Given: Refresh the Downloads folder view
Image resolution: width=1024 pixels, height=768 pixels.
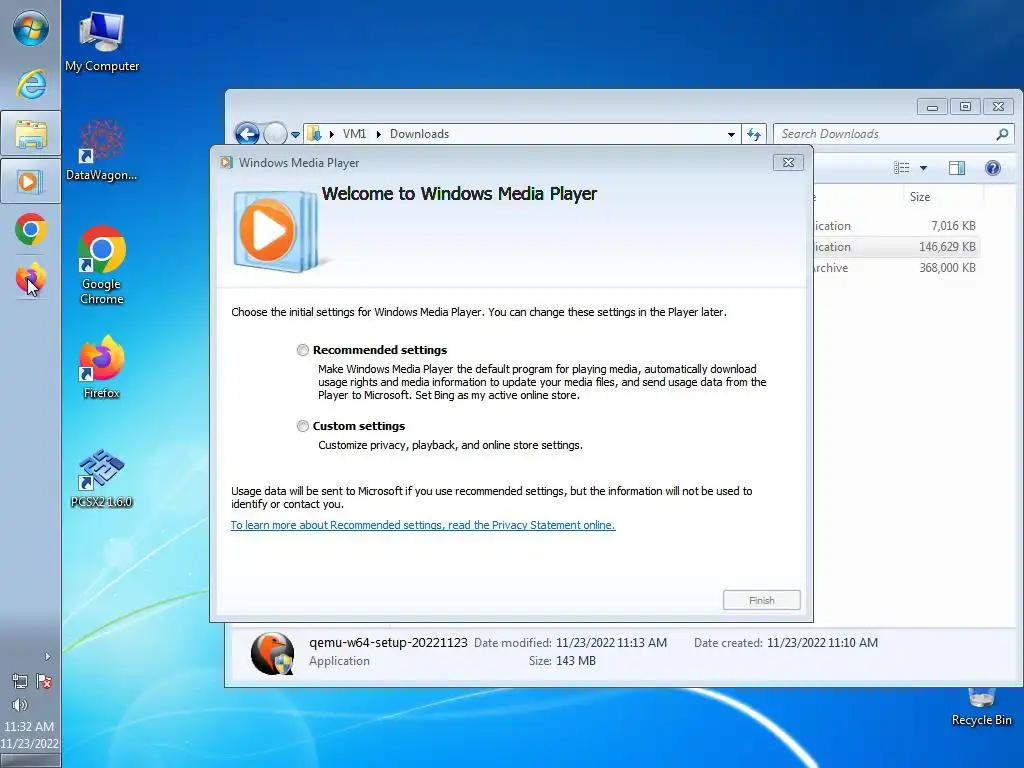Looking at the screenshot, I should 754,134.
